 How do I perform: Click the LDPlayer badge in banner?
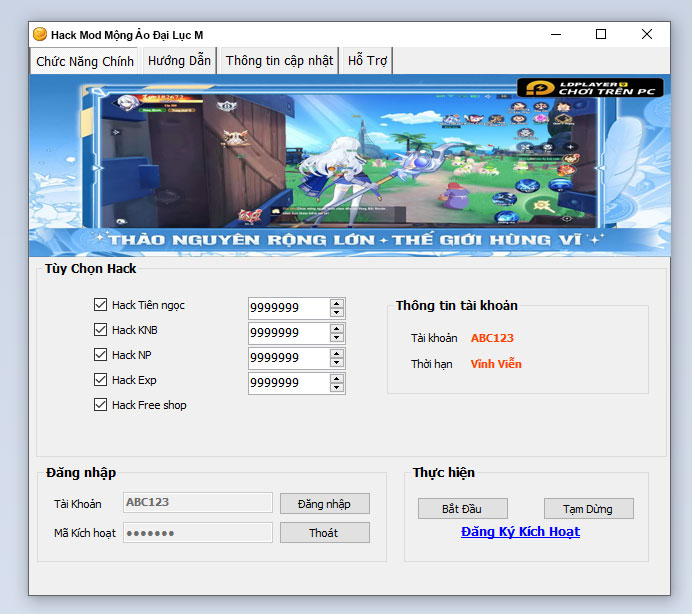[x=590, y=88]
